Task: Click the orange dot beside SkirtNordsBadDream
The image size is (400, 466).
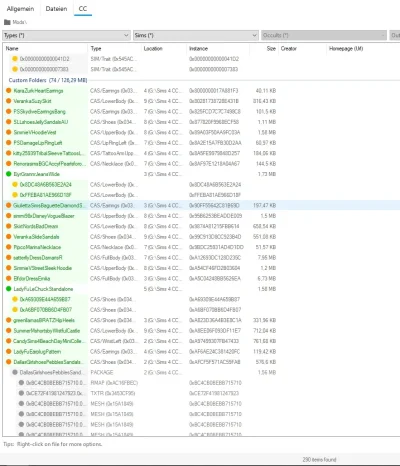Action: click(9, 226)
